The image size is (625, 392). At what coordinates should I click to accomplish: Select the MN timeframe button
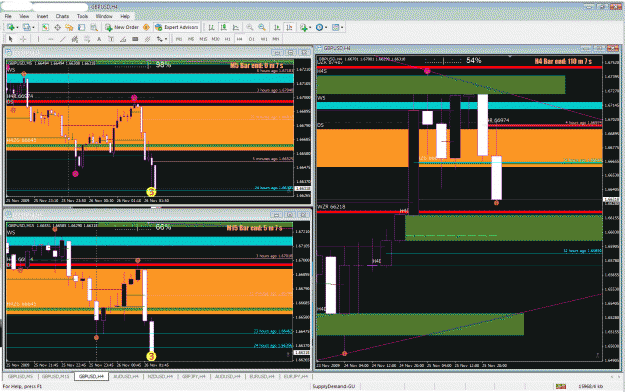click(276, 39)
